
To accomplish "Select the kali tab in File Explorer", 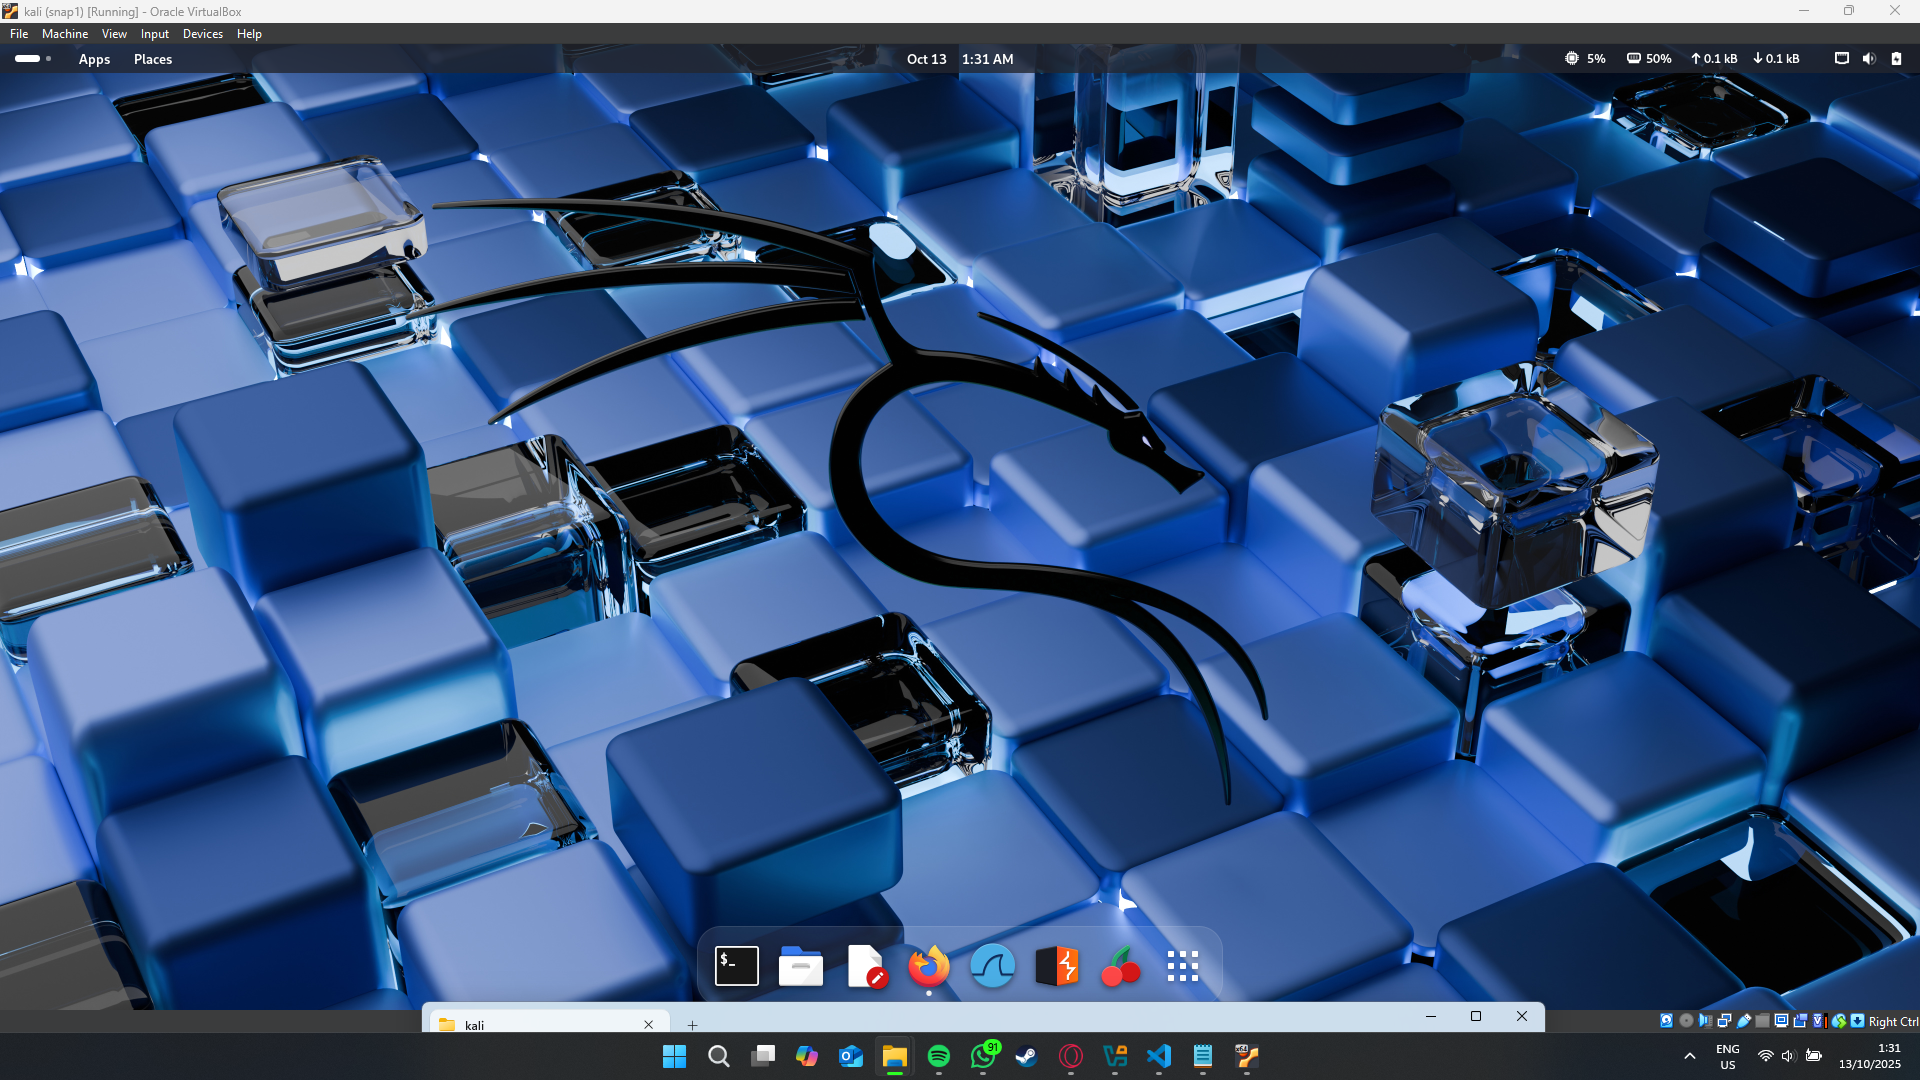I will (x=550, y=1024).
